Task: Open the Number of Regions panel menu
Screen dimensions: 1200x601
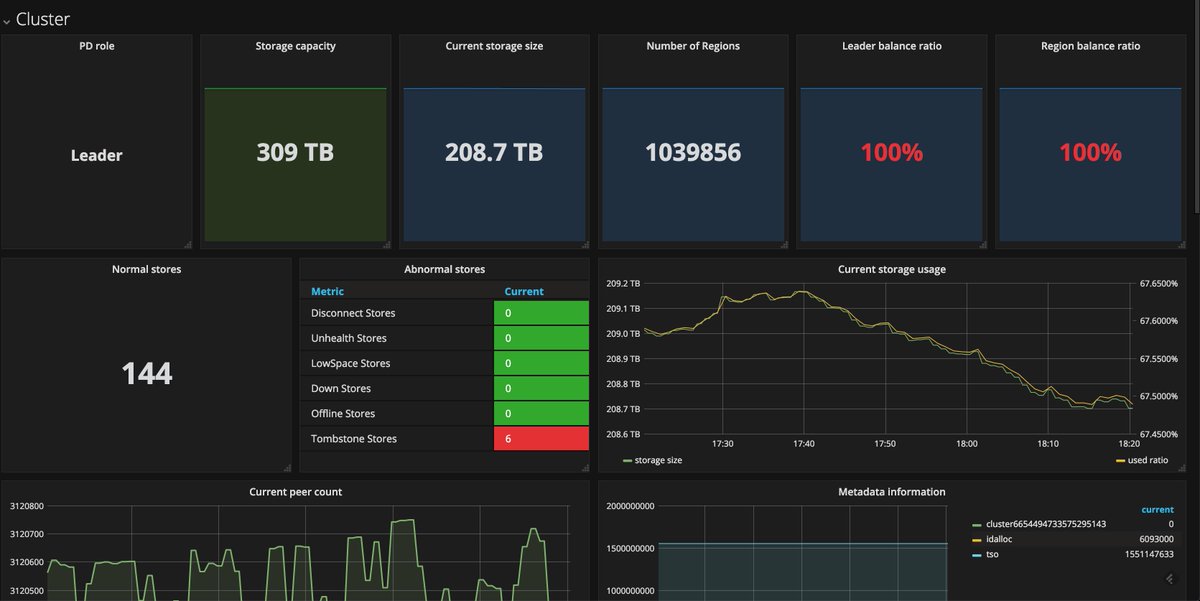Action: 693,46
